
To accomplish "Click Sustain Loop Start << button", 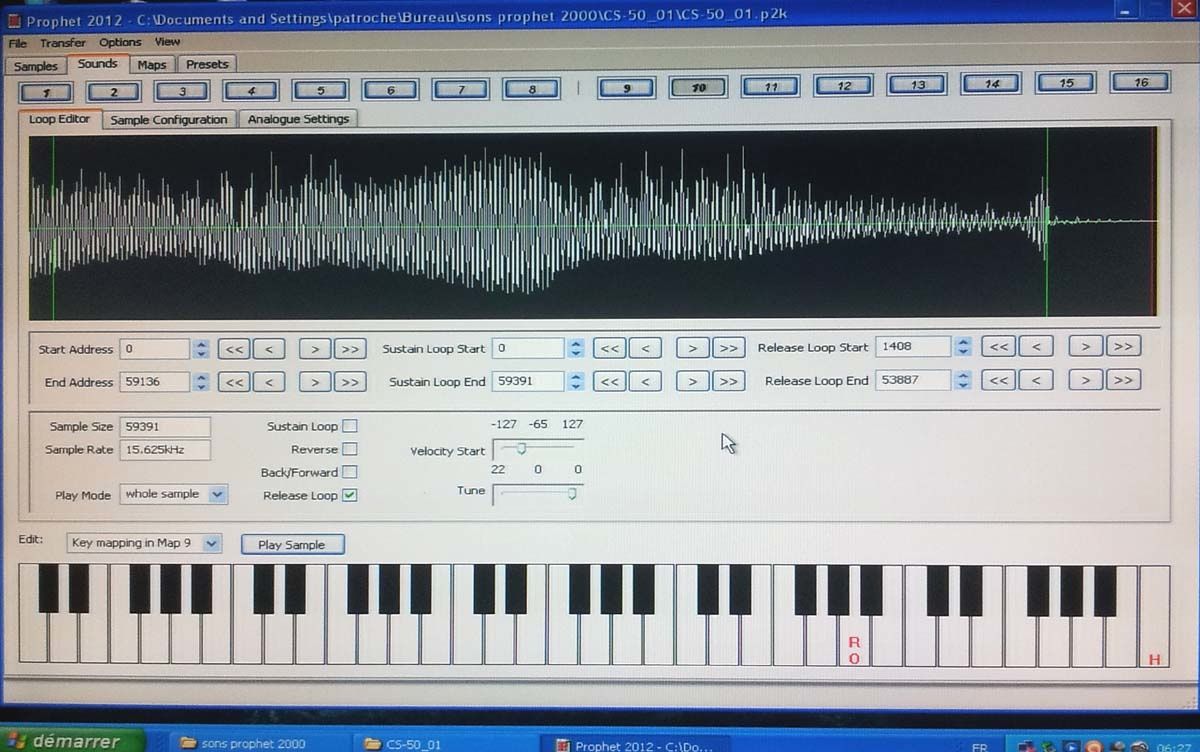I will [610, 348].
